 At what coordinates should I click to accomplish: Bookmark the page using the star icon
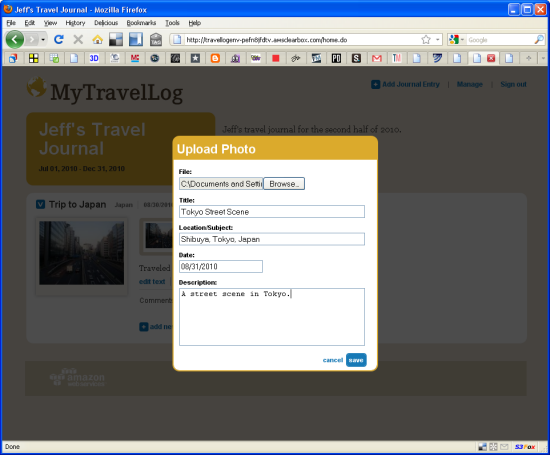(426, 40)
